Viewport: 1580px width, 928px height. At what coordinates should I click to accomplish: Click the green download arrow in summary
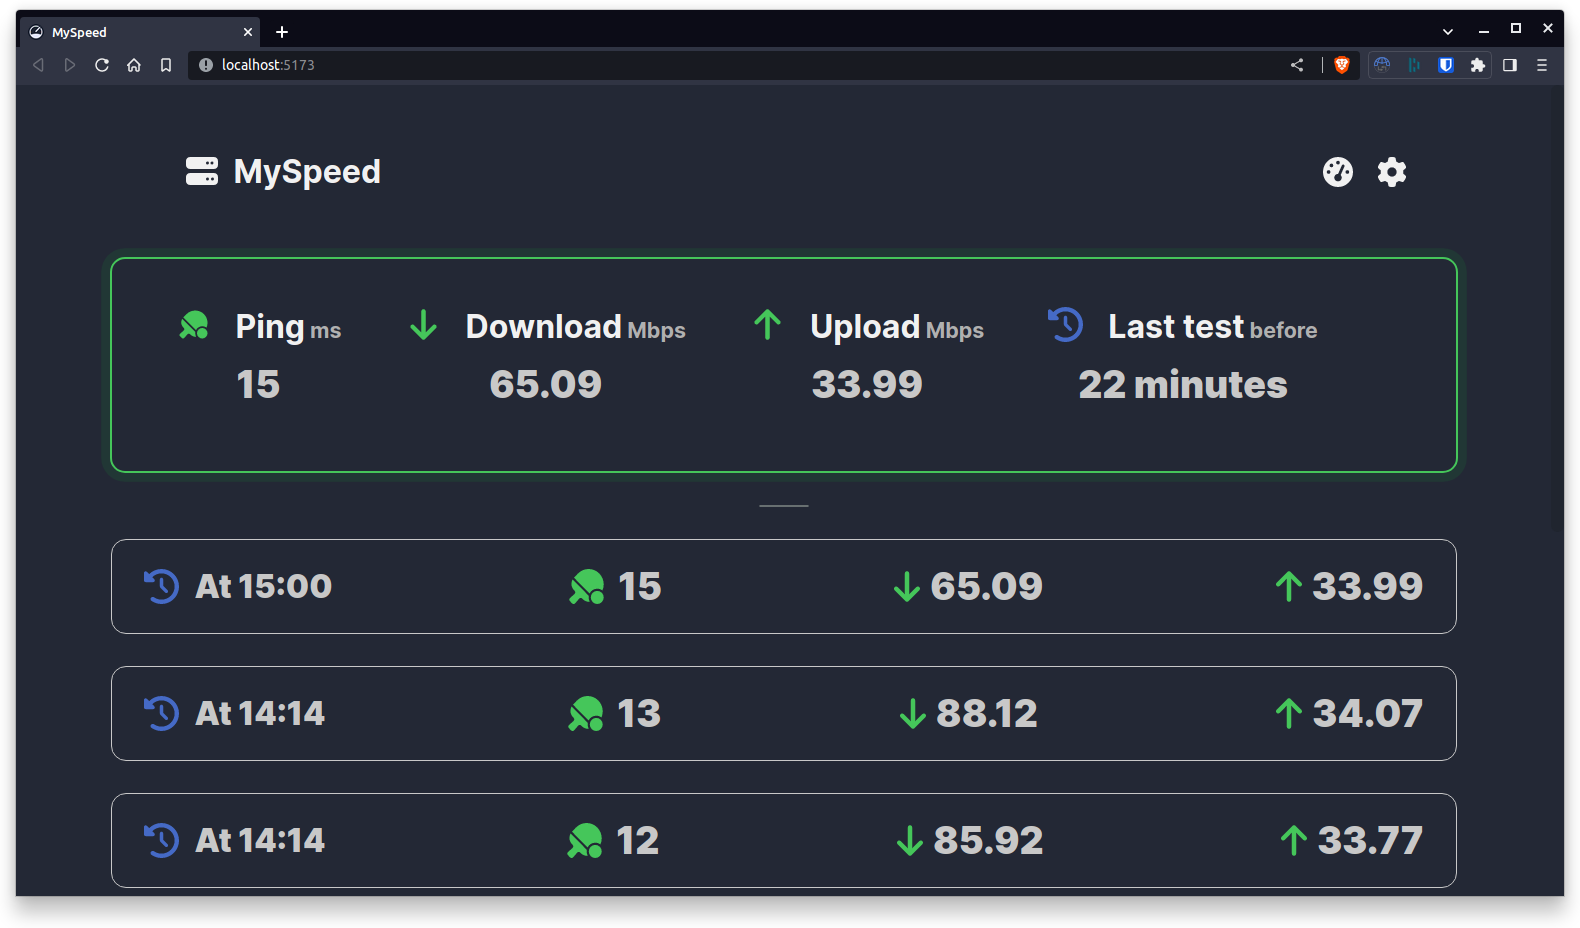coord(424,325)
